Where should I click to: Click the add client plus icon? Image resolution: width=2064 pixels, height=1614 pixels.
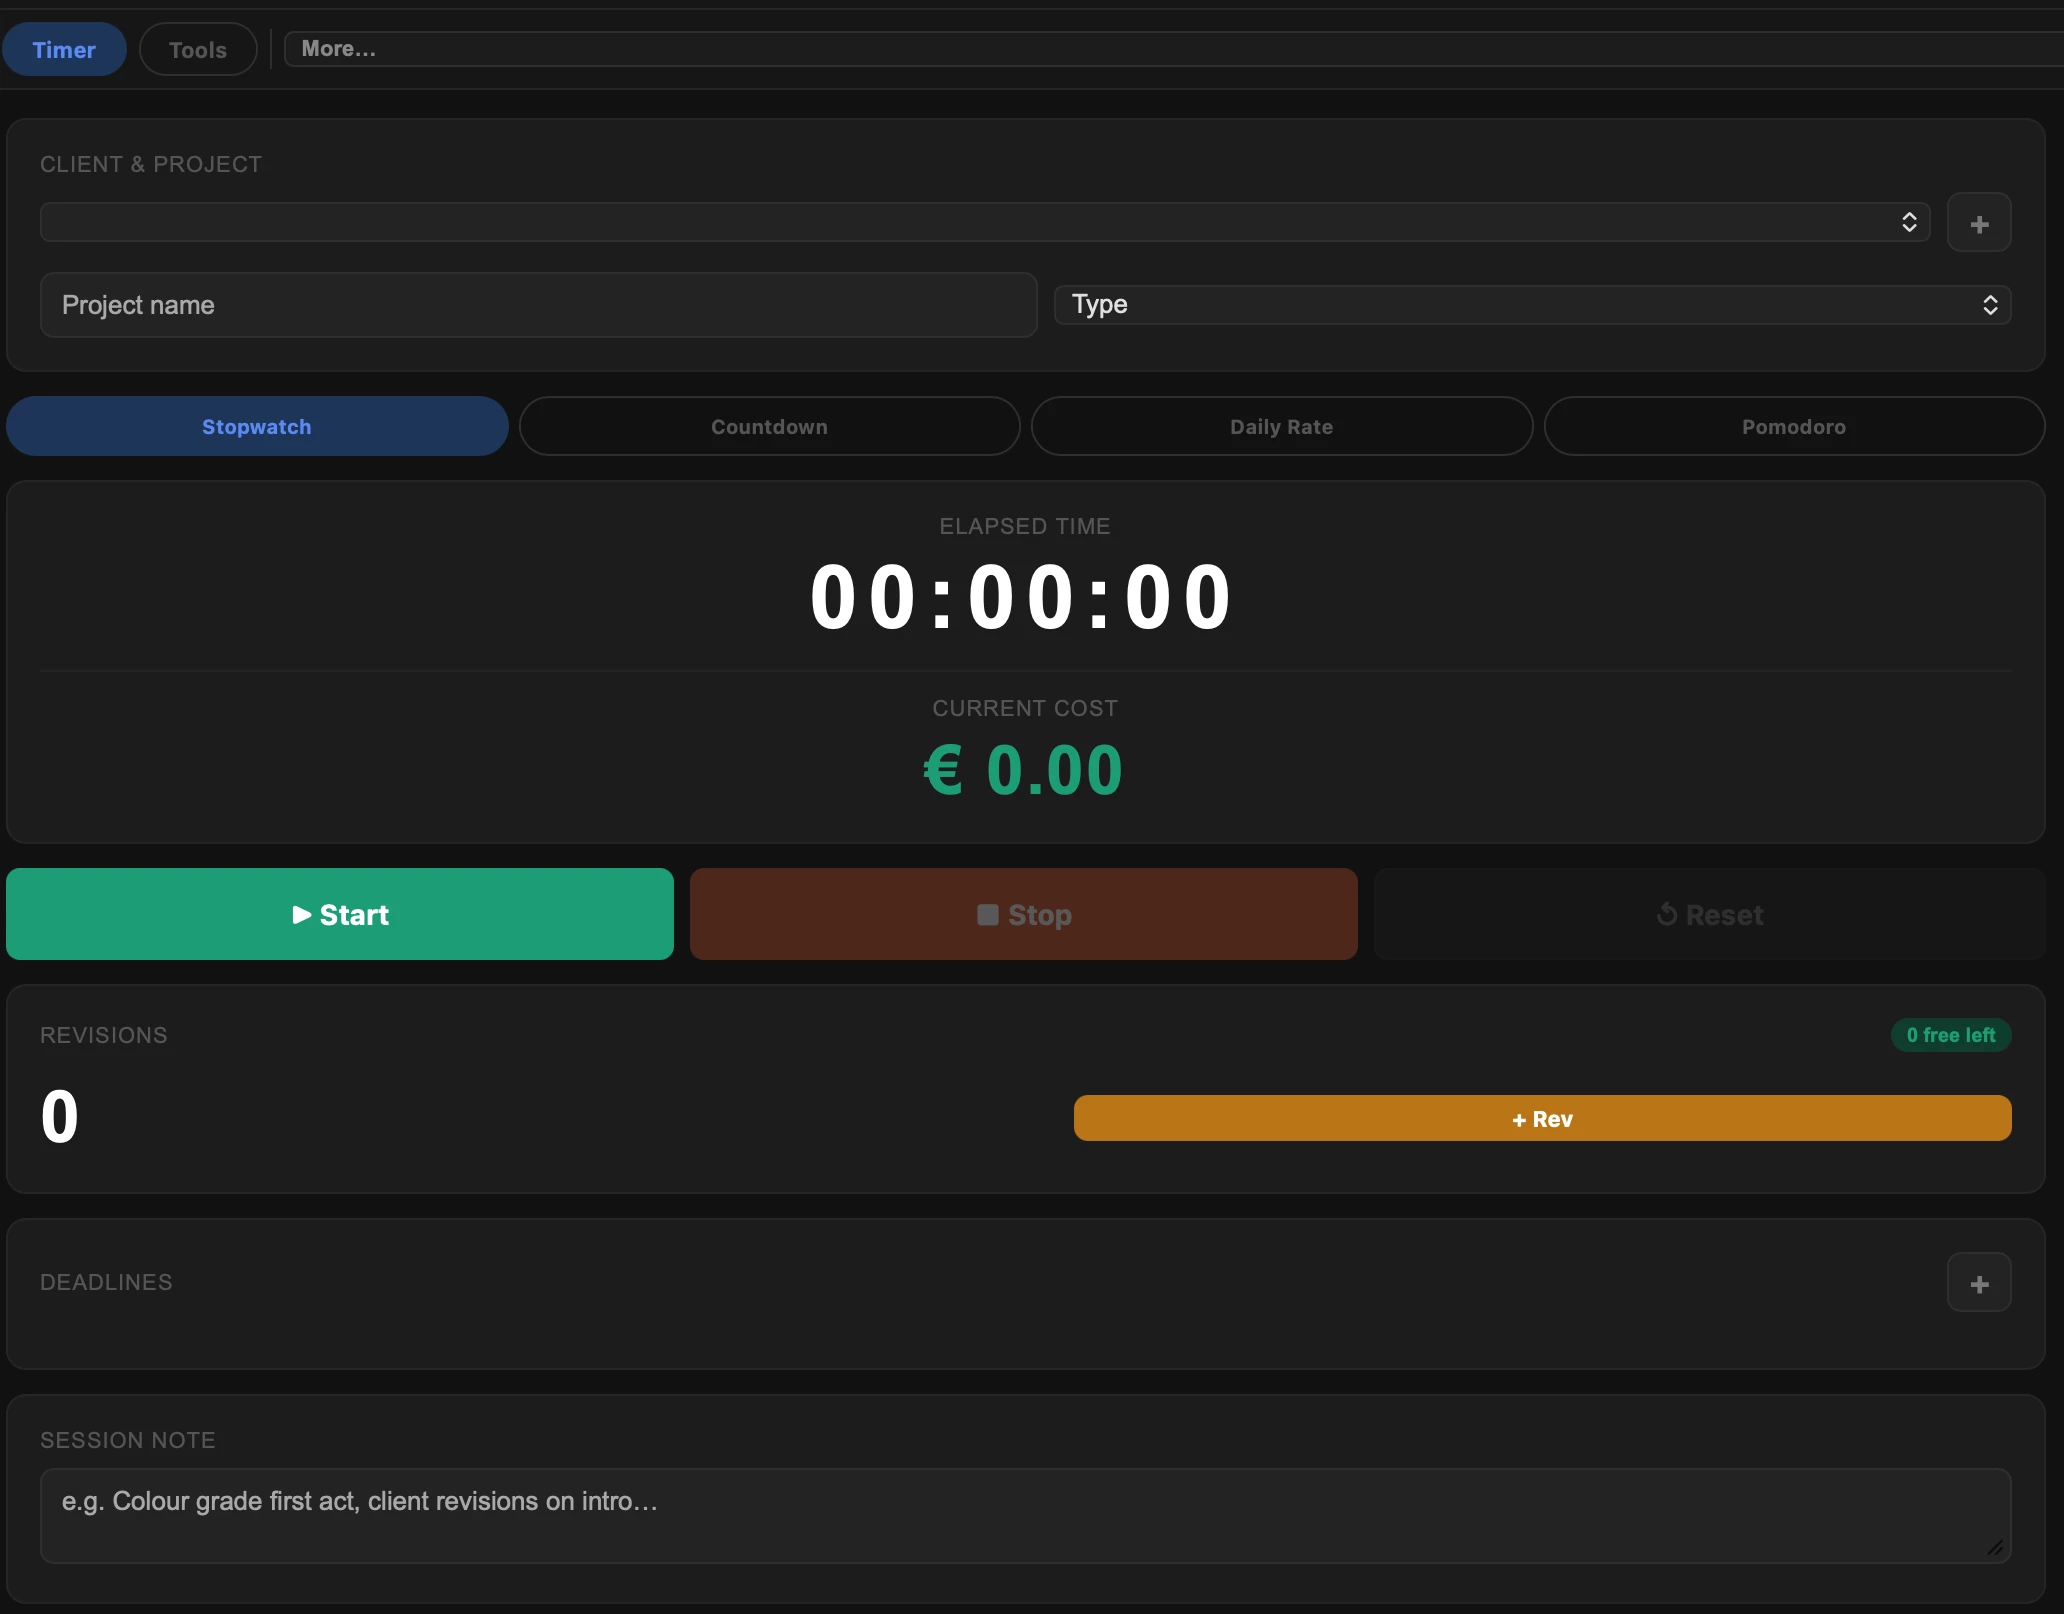click(1978, 223)
